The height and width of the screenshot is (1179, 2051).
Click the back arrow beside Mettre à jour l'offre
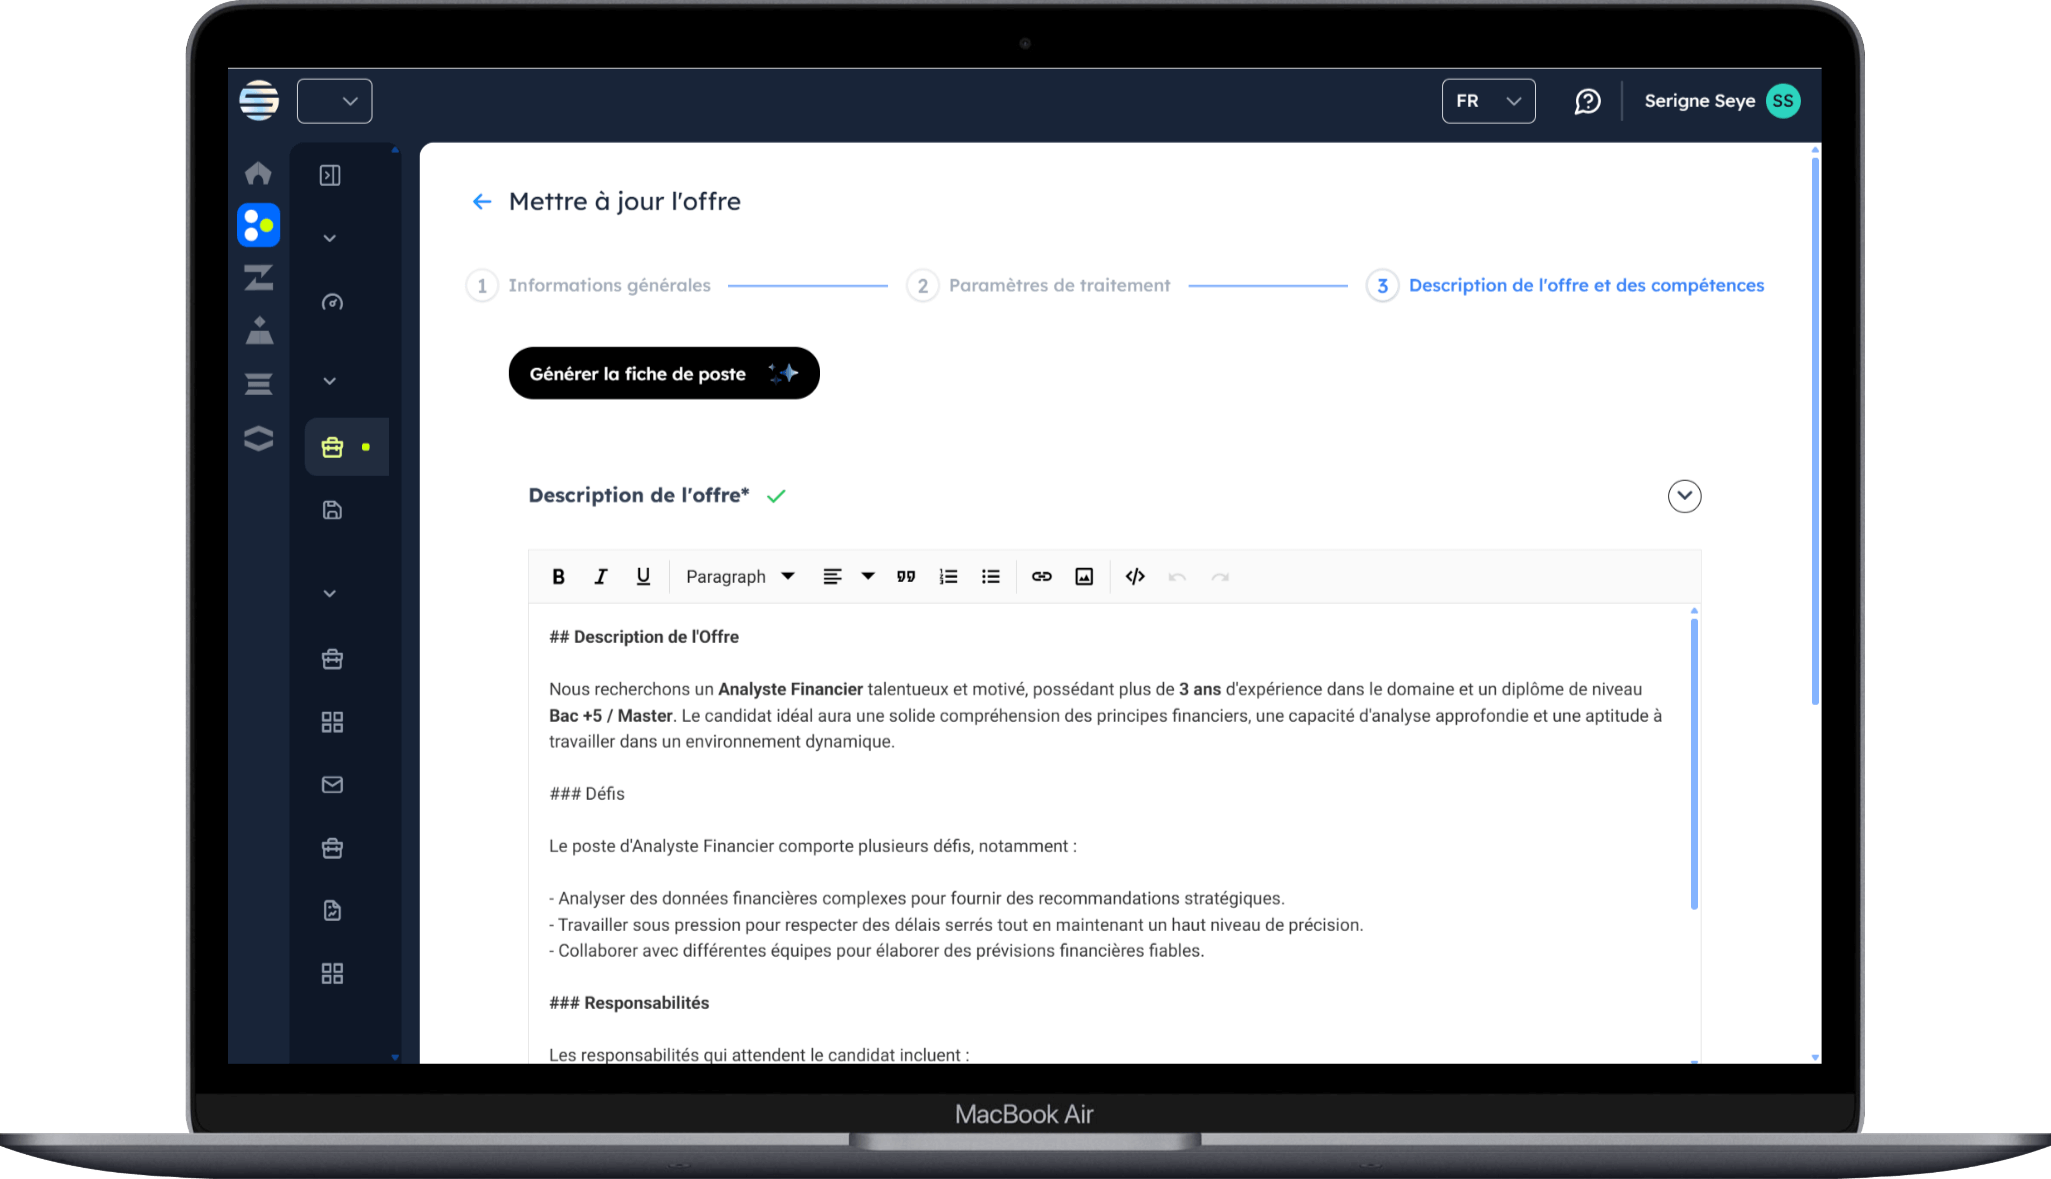pos(482,202)
